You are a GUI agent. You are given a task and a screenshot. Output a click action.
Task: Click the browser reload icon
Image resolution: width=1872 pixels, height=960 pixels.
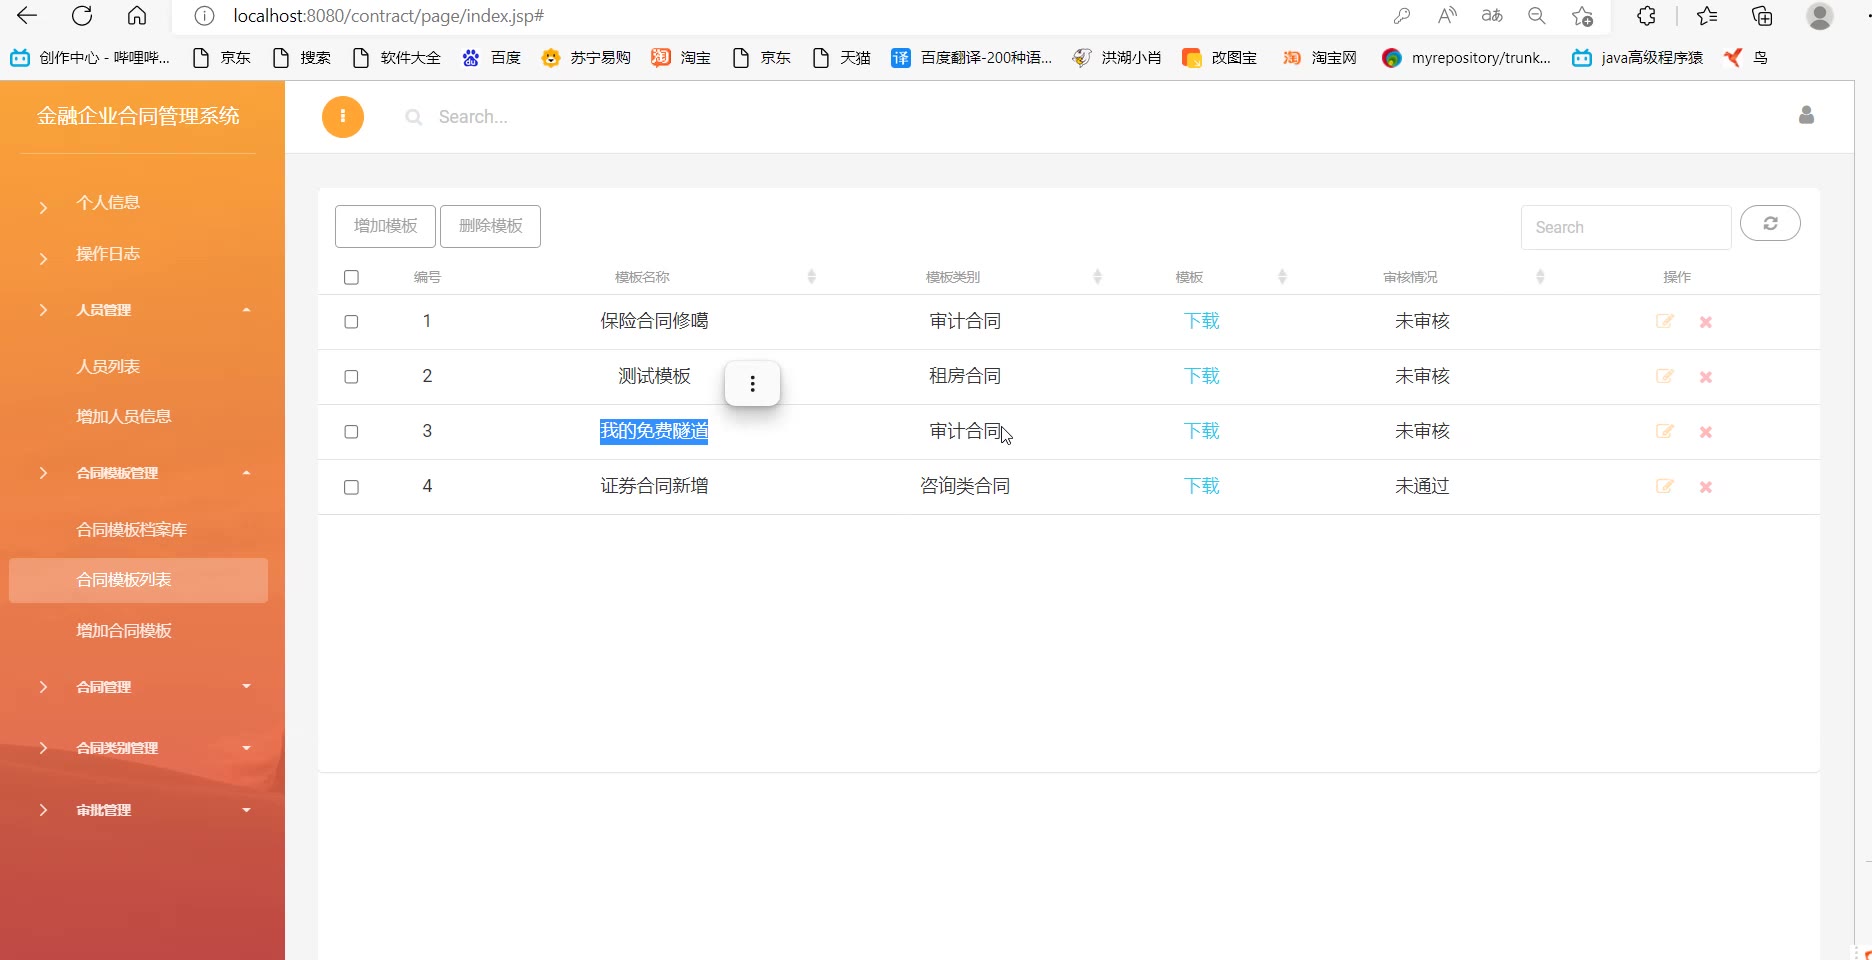tap(82, 16)
